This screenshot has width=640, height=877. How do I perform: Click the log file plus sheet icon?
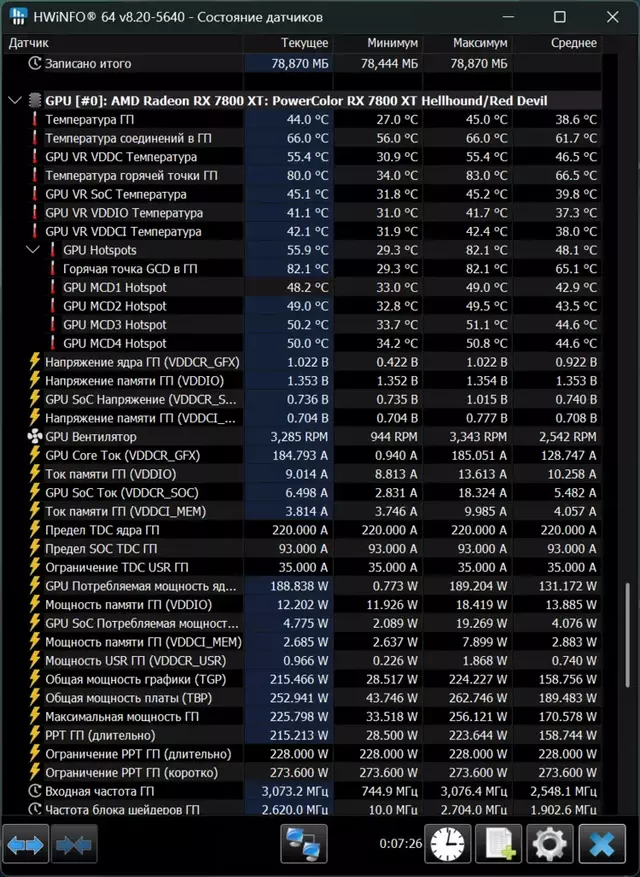point(499,845)
